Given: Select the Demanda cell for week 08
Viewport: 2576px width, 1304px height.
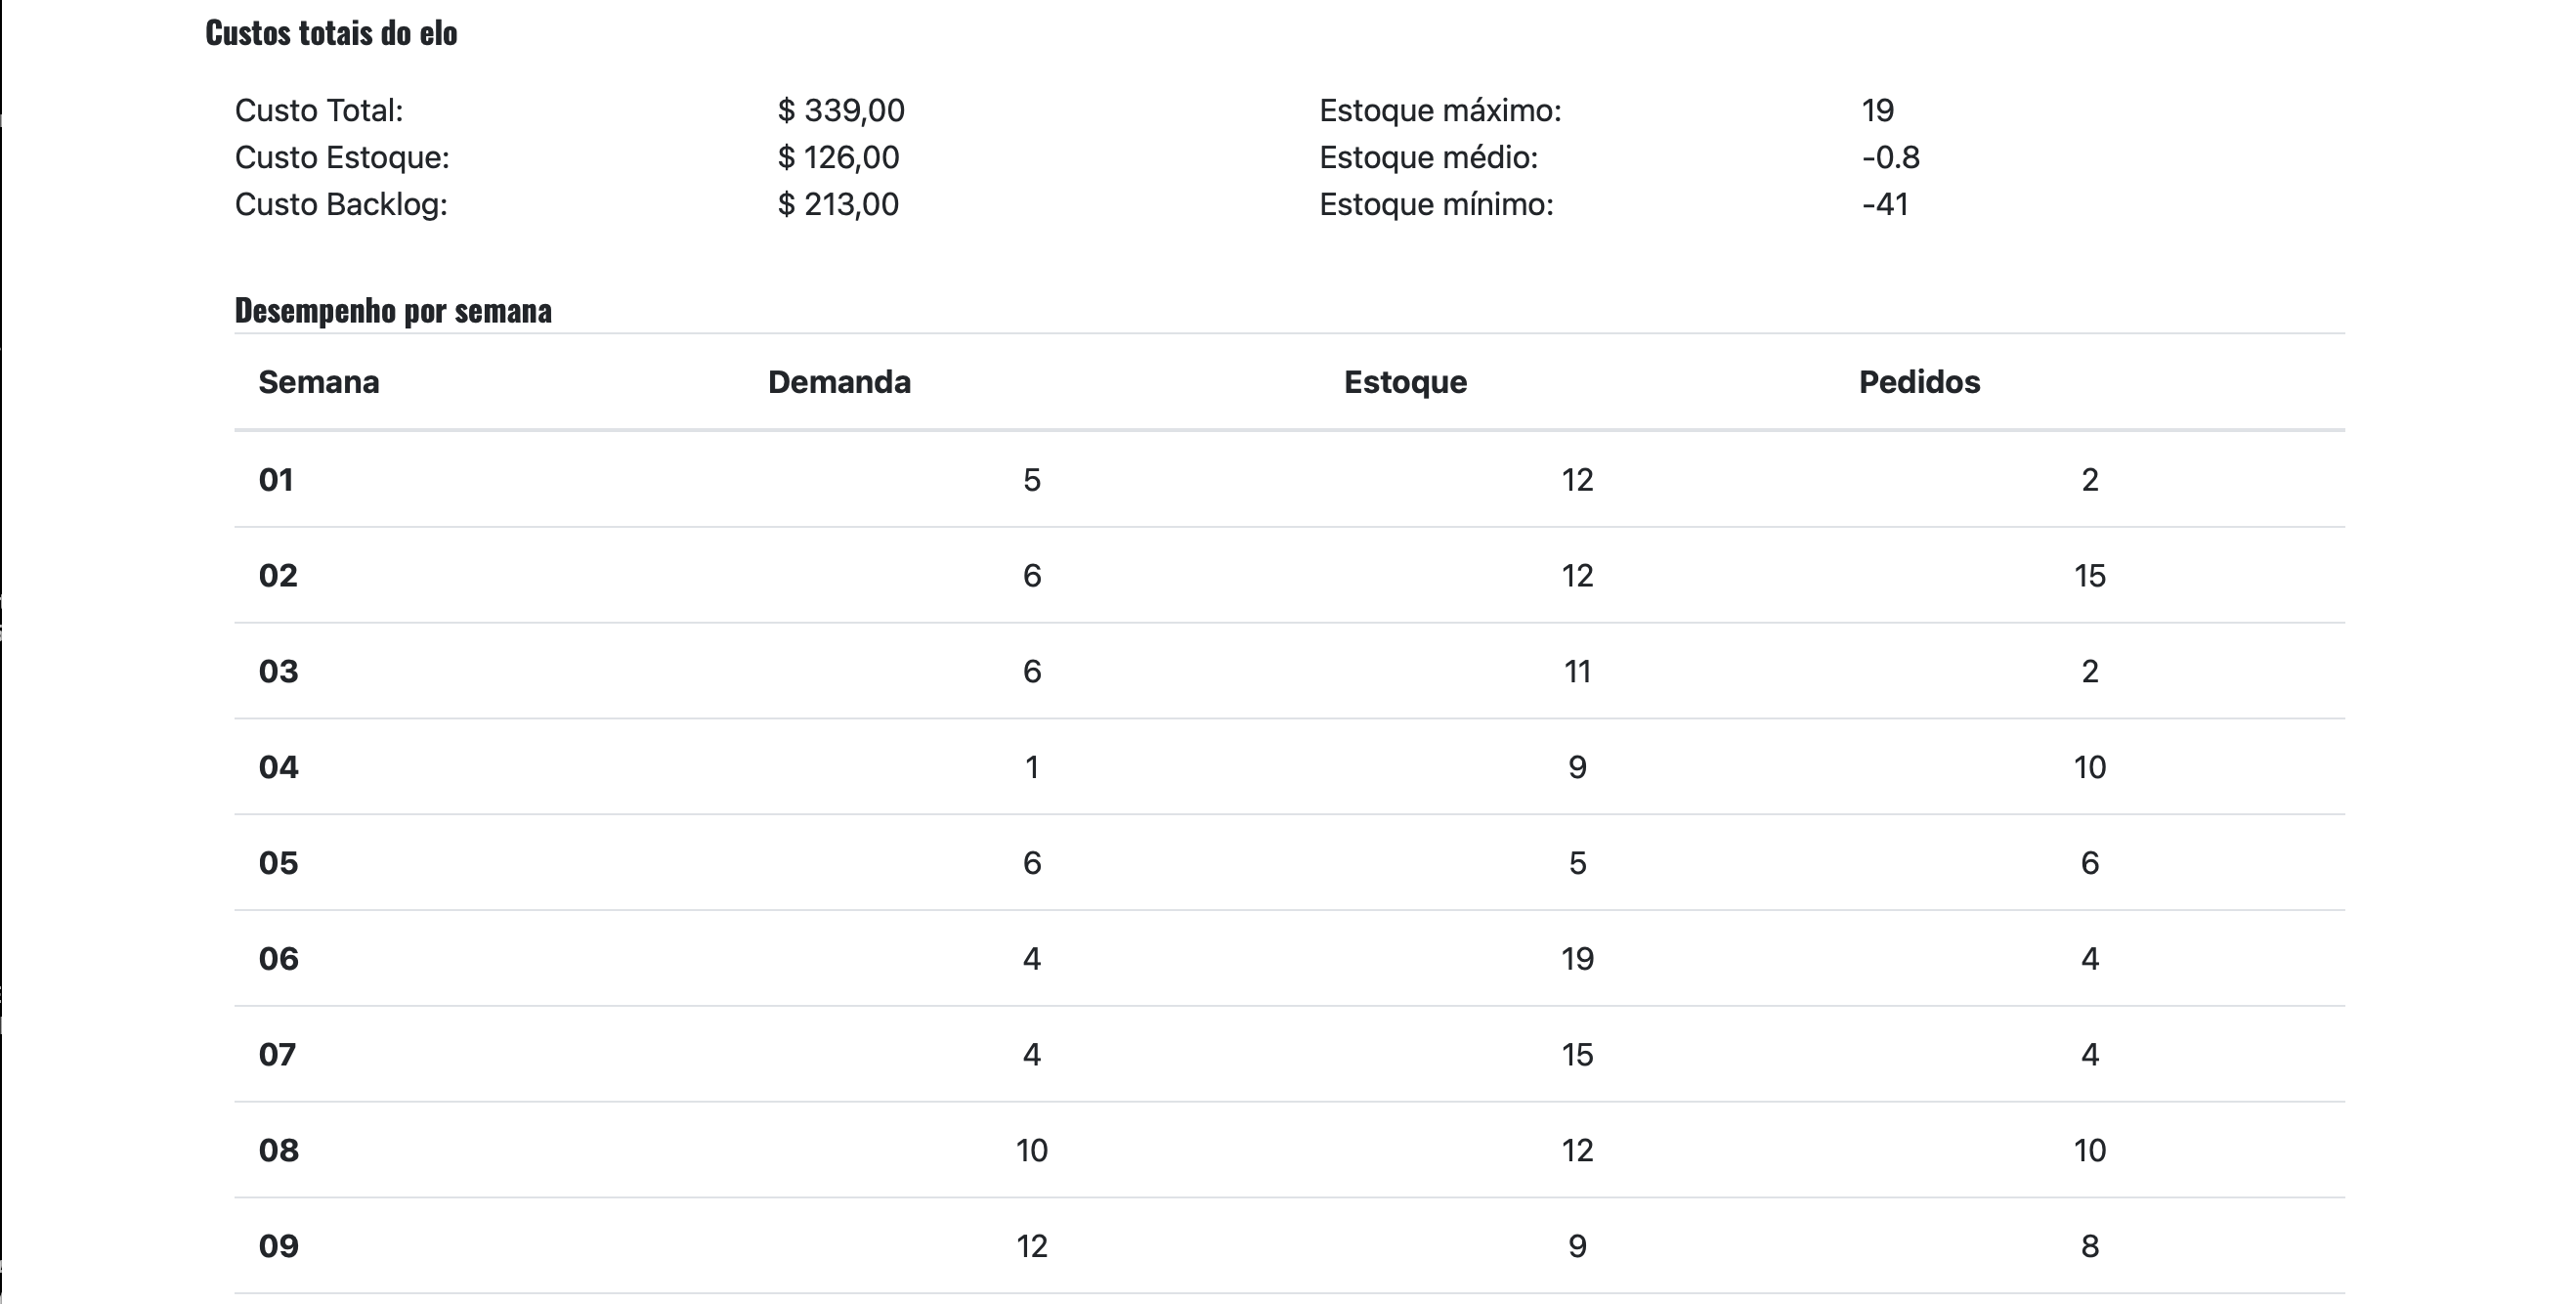Looking at the screenshot, I should tap(1032, 1150).
